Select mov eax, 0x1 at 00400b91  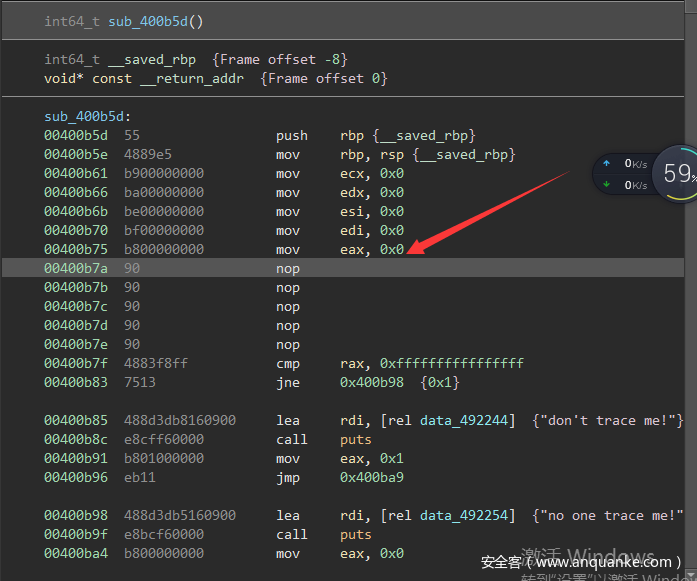coord(340,459)
